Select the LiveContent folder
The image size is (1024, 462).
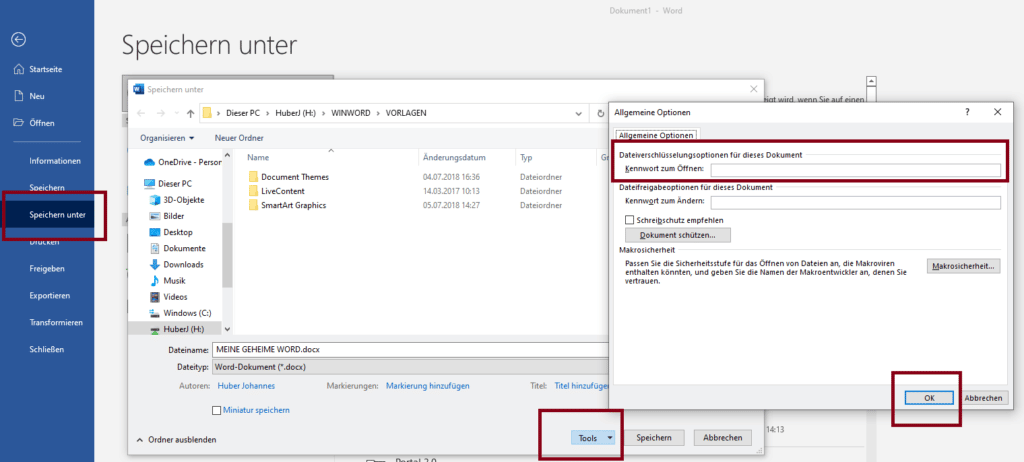283,191
